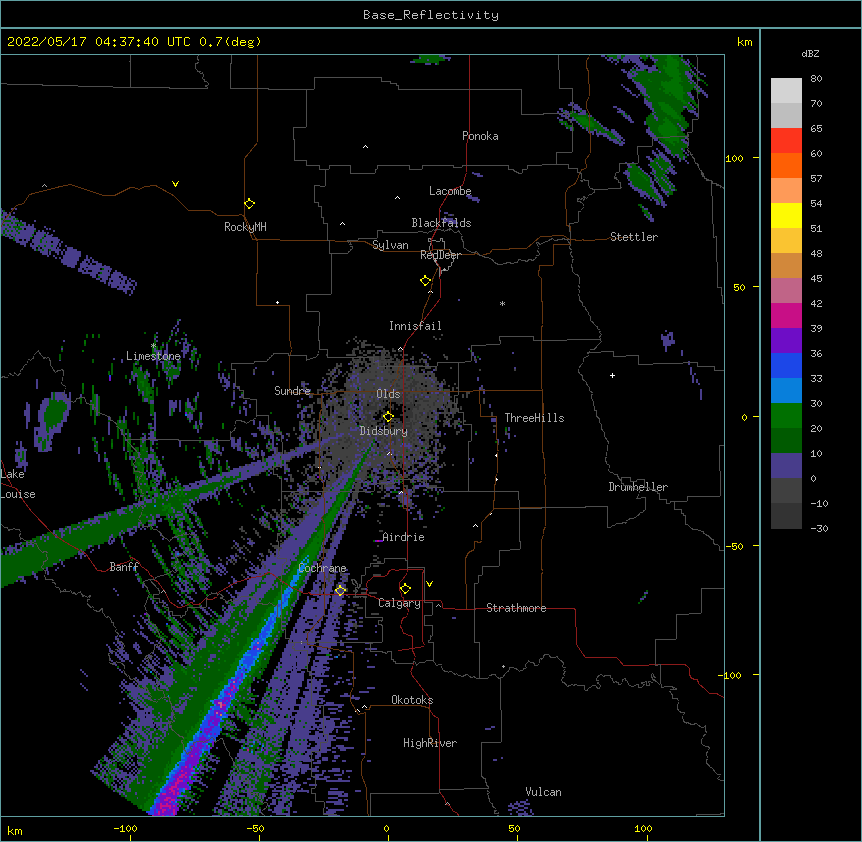
Task: Click the Sundre label
Action: [x=292, y=391]
